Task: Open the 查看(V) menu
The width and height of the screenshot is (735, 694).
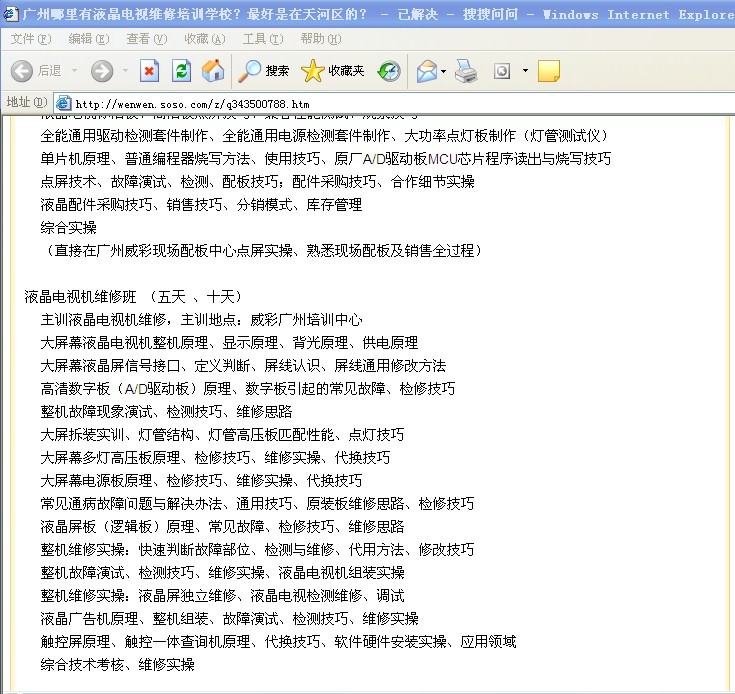Action: point(146,39)
